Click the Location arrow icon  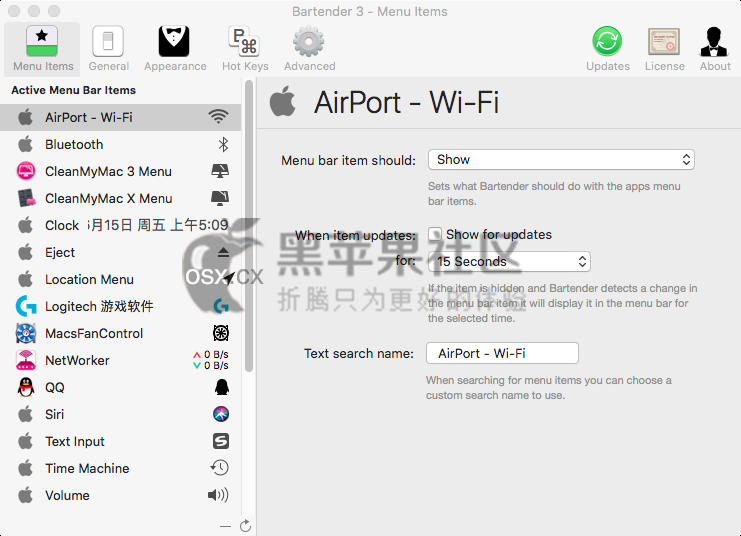click(228, 278)
